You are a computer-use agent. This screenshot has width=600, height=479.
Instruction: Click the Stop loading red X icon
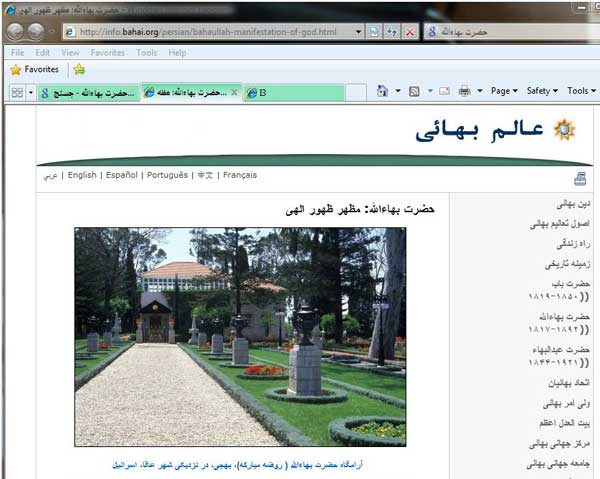[410, 32]
